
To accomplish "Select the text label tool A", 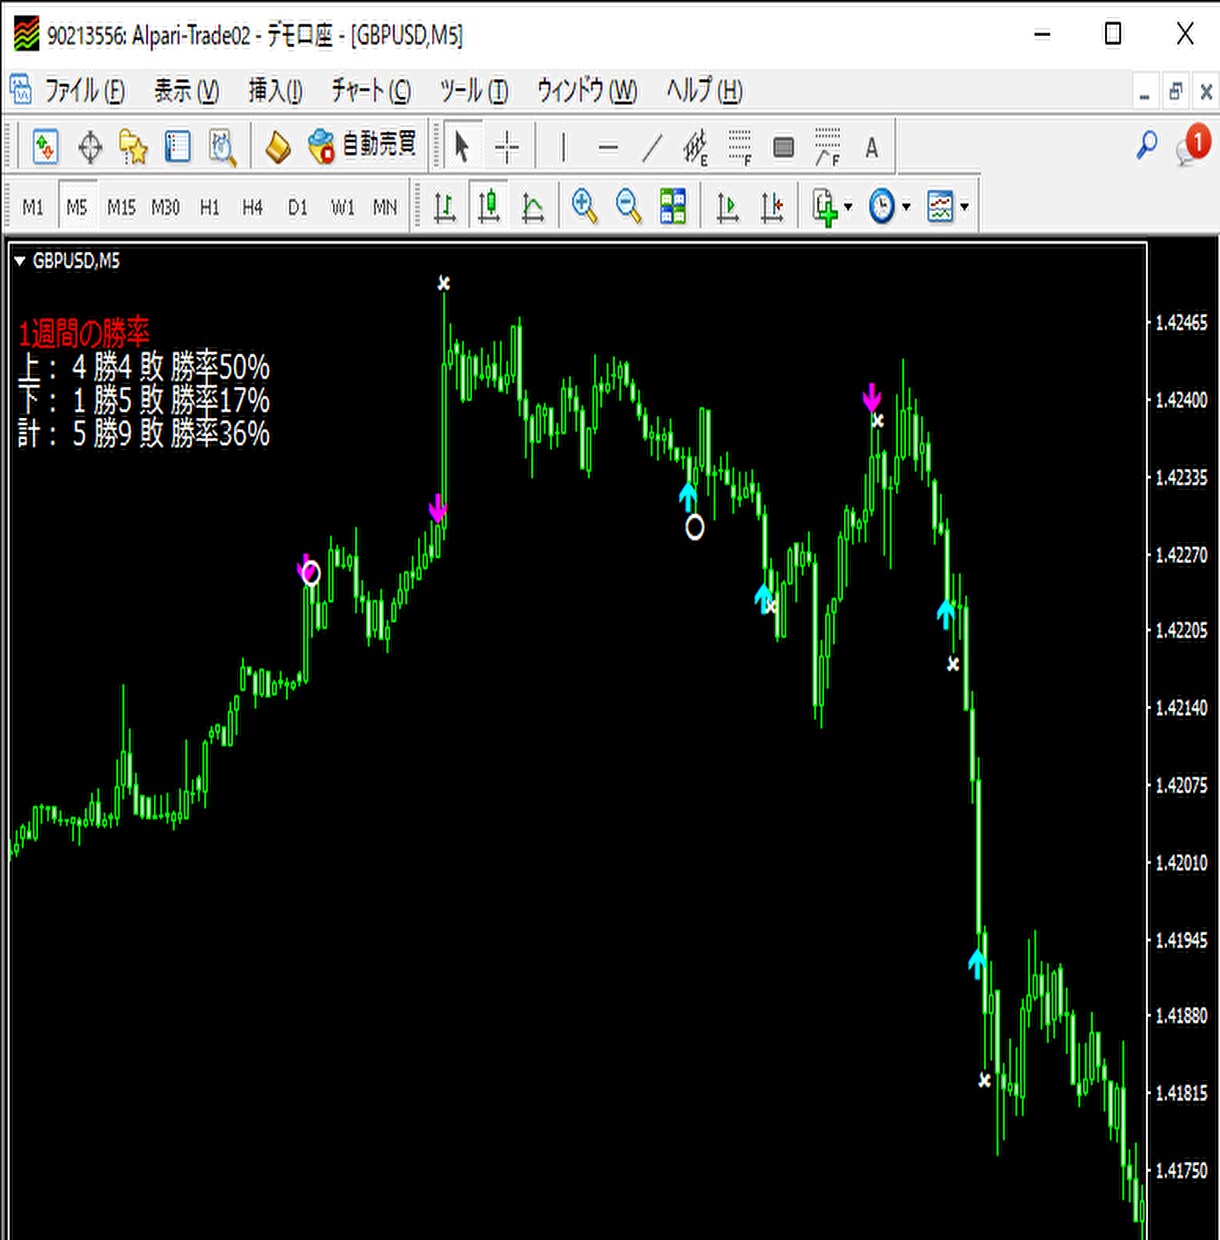I will [x=872, y=148].
